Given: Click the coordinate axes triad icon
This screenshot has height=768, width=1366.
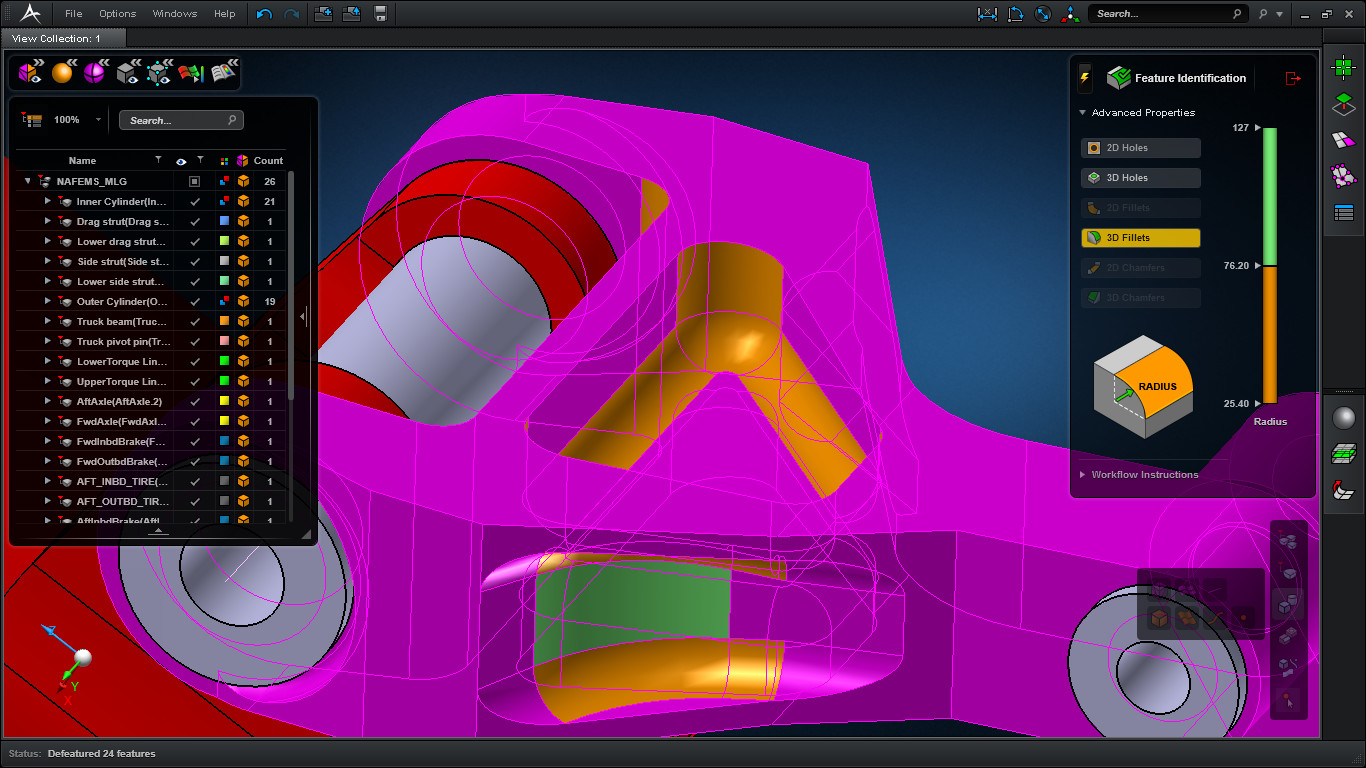Looking at the screenshot, I should click(1071, 14).
